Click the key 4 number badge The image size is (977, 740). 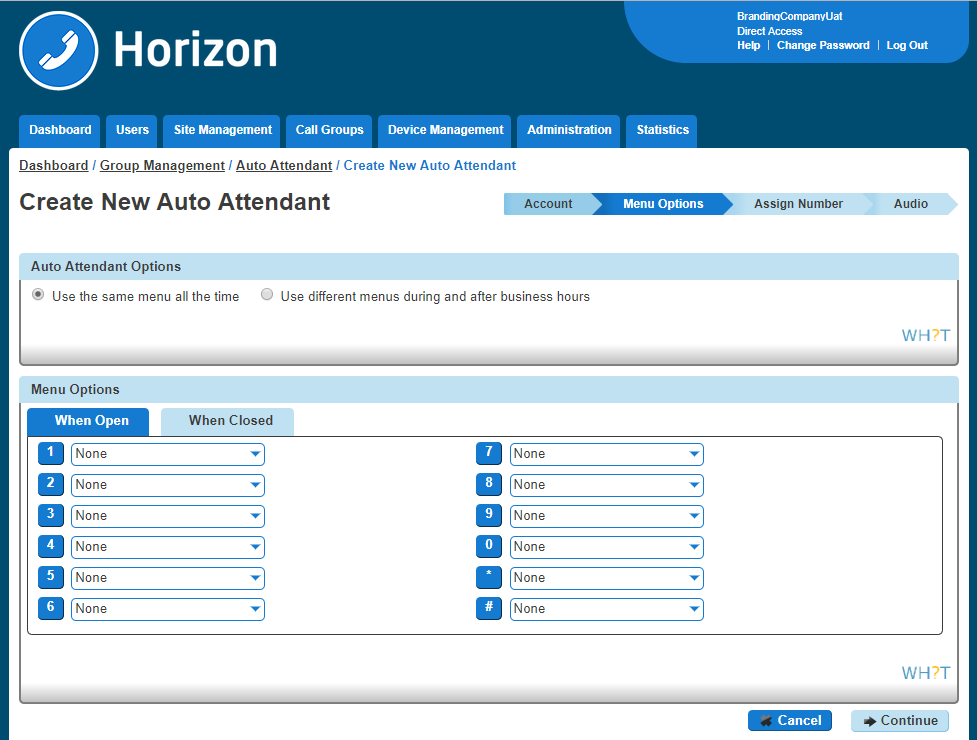point(50,546)
